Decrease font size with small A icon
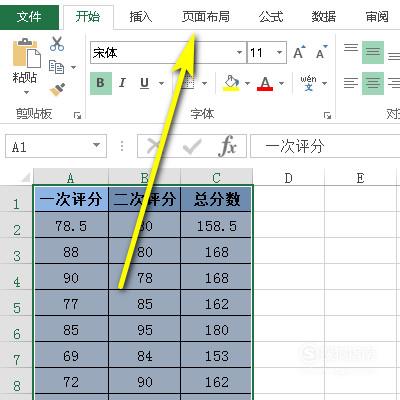The height and width of the screenshot is (400, 400). click(321, 53)
